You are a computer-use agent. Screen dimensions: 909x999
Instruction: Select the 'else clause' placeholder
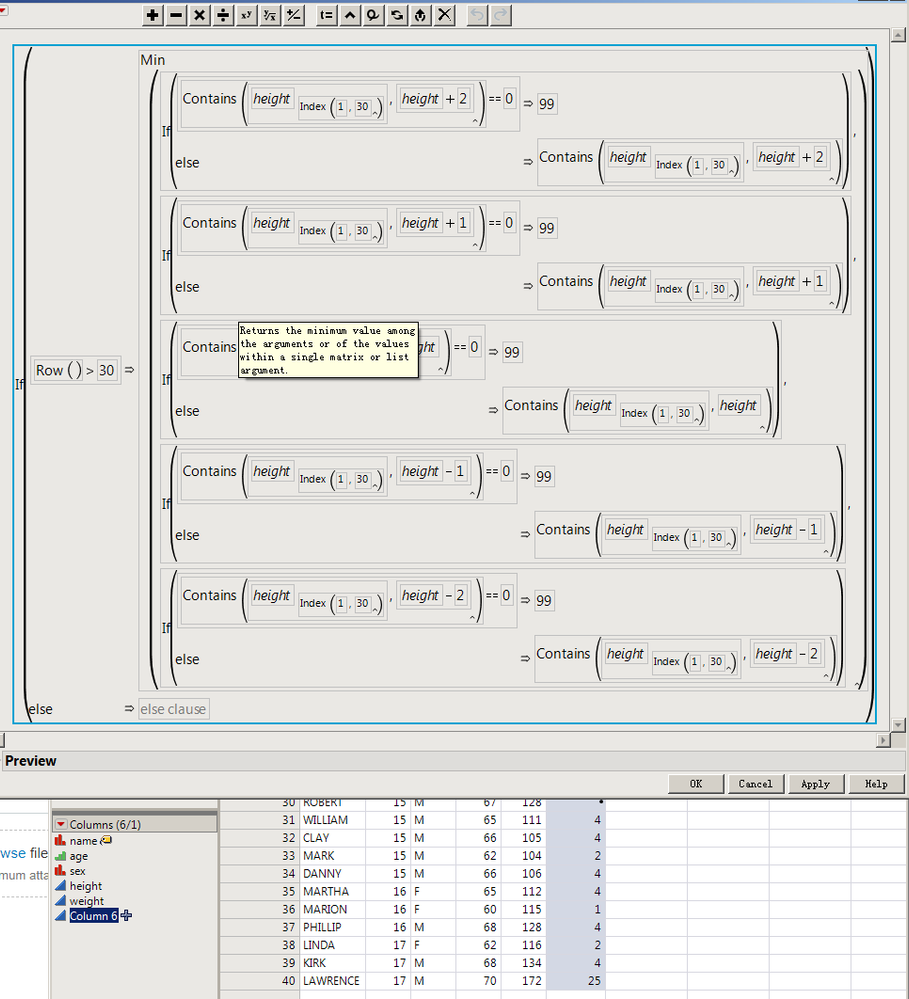coord(173,709)
